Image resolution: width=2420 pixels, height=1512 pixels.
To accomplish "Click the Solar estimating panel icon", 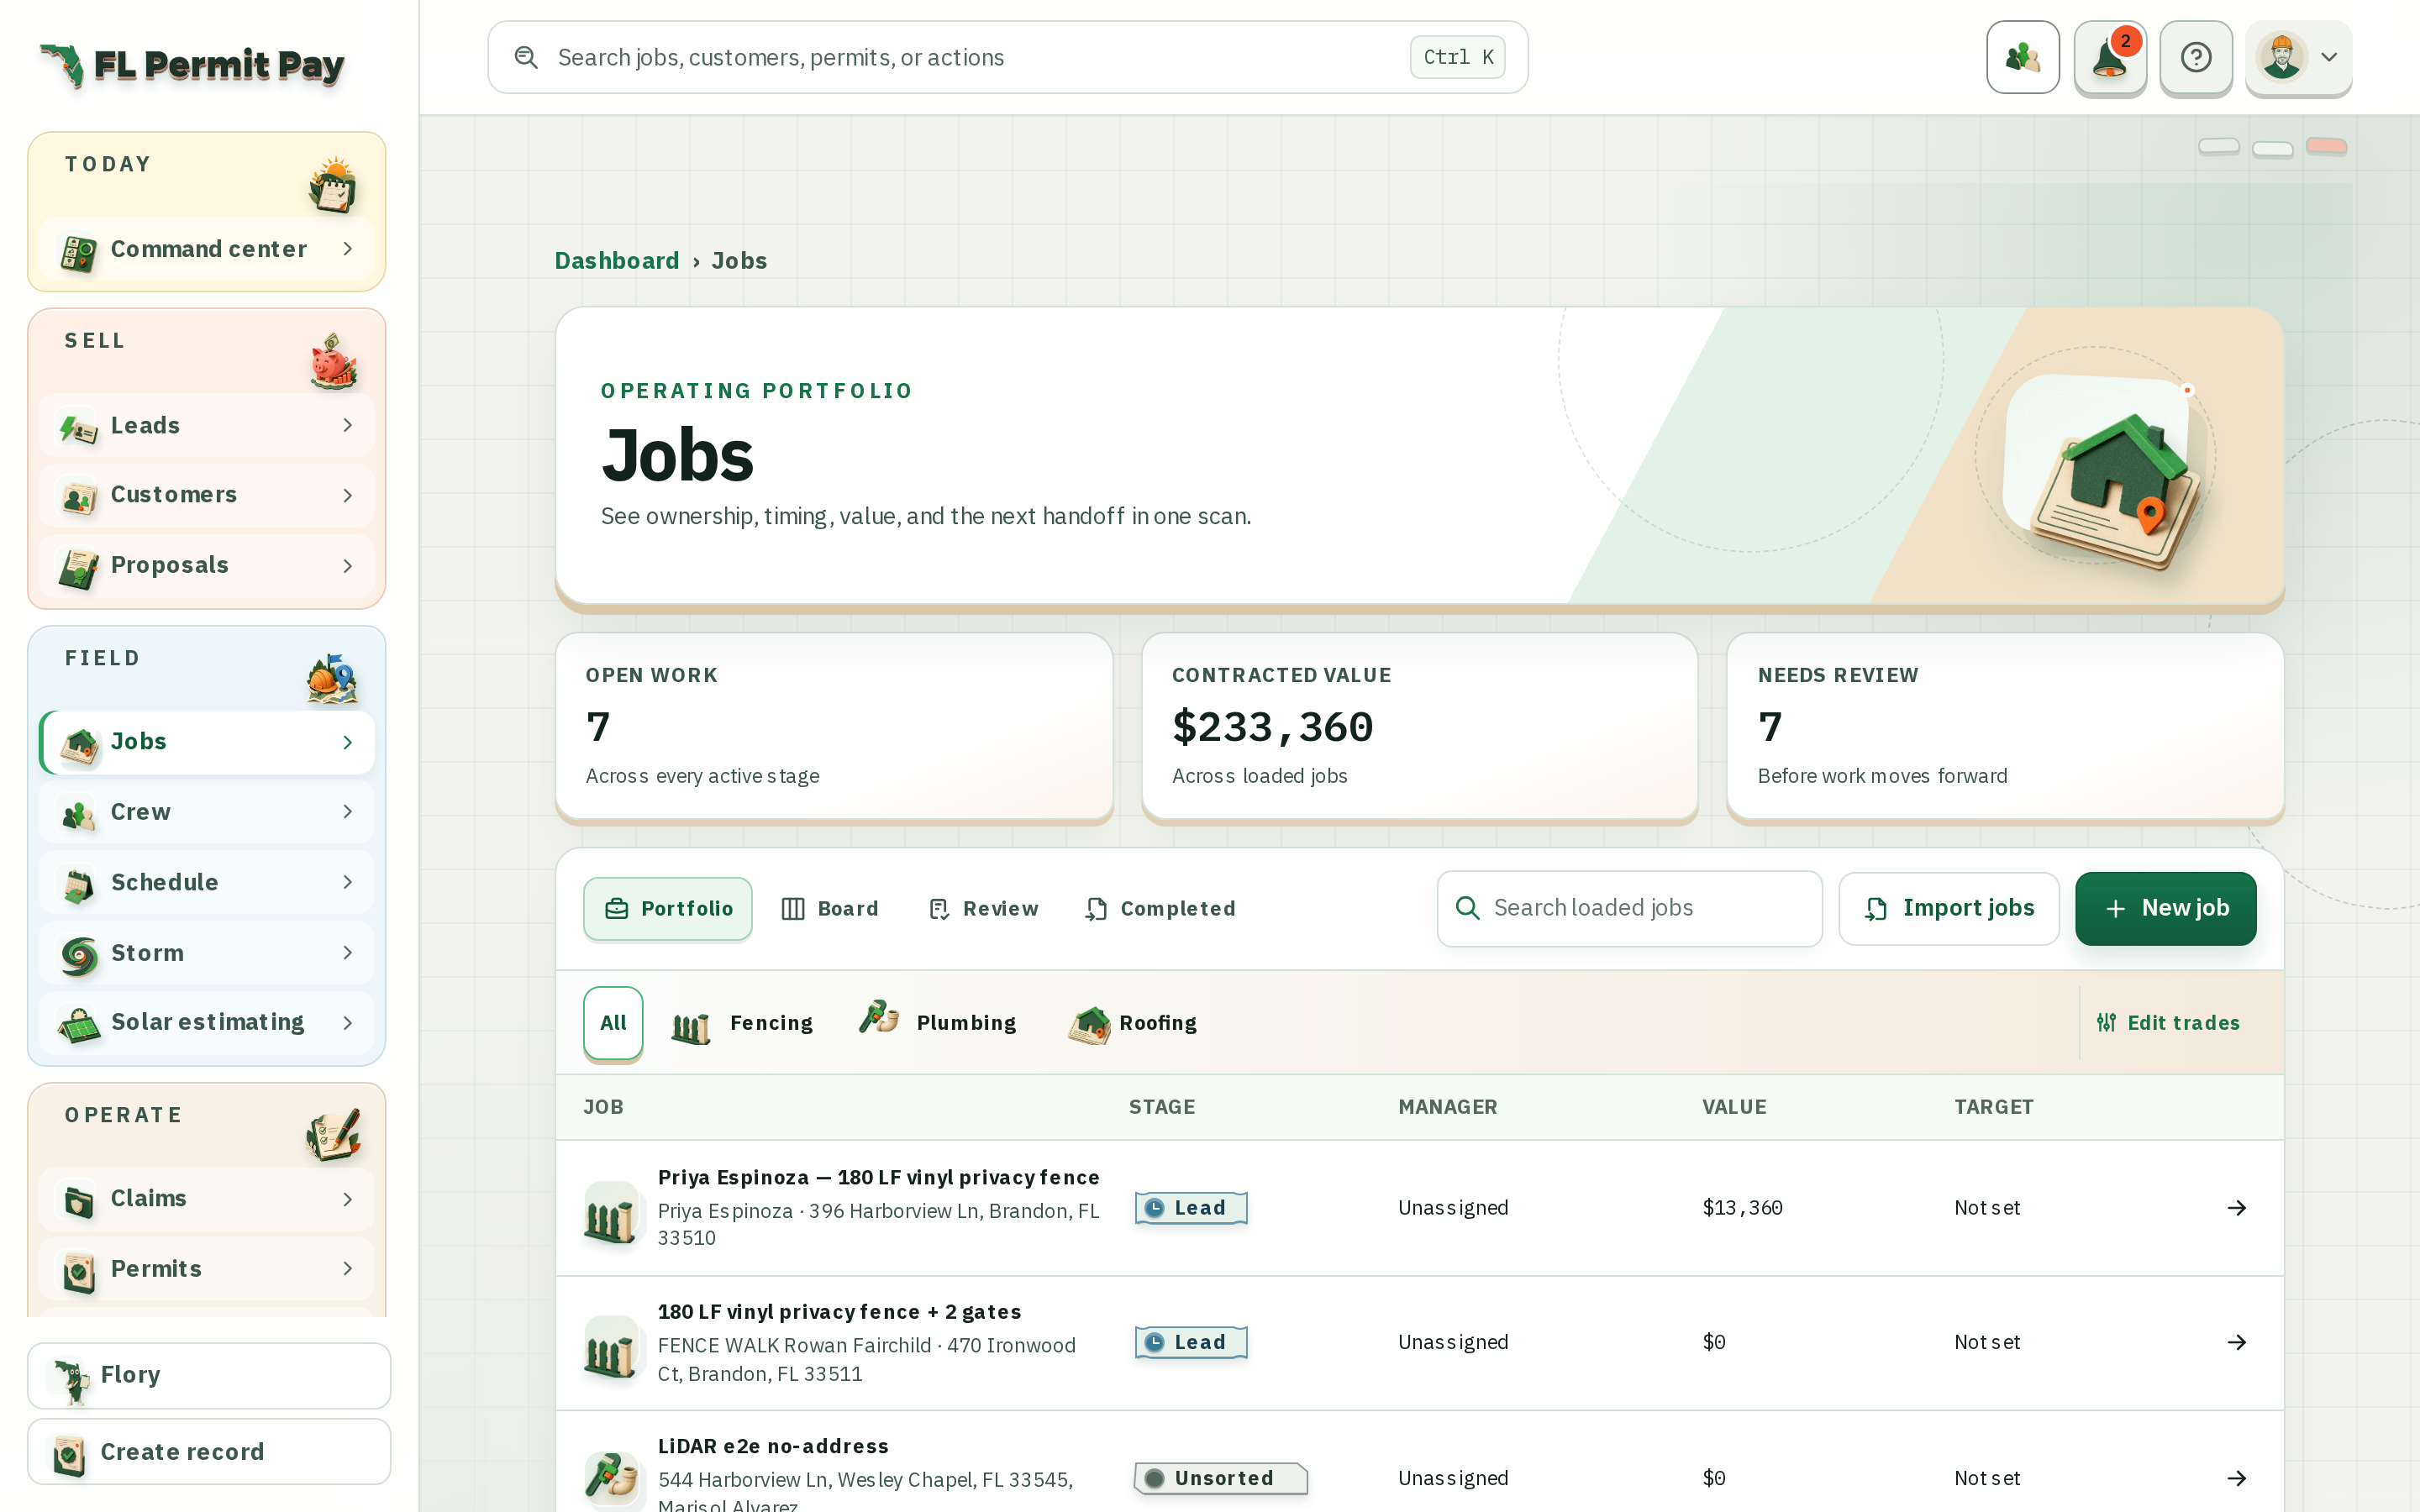I will 78,1024.
